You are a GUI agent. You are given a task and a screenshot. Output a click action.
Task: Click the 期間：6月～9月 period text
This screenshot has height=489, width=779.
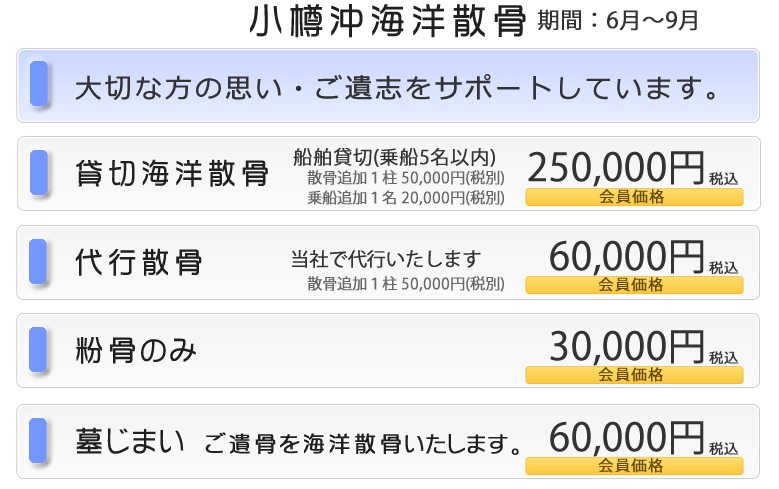click(617, 20)
